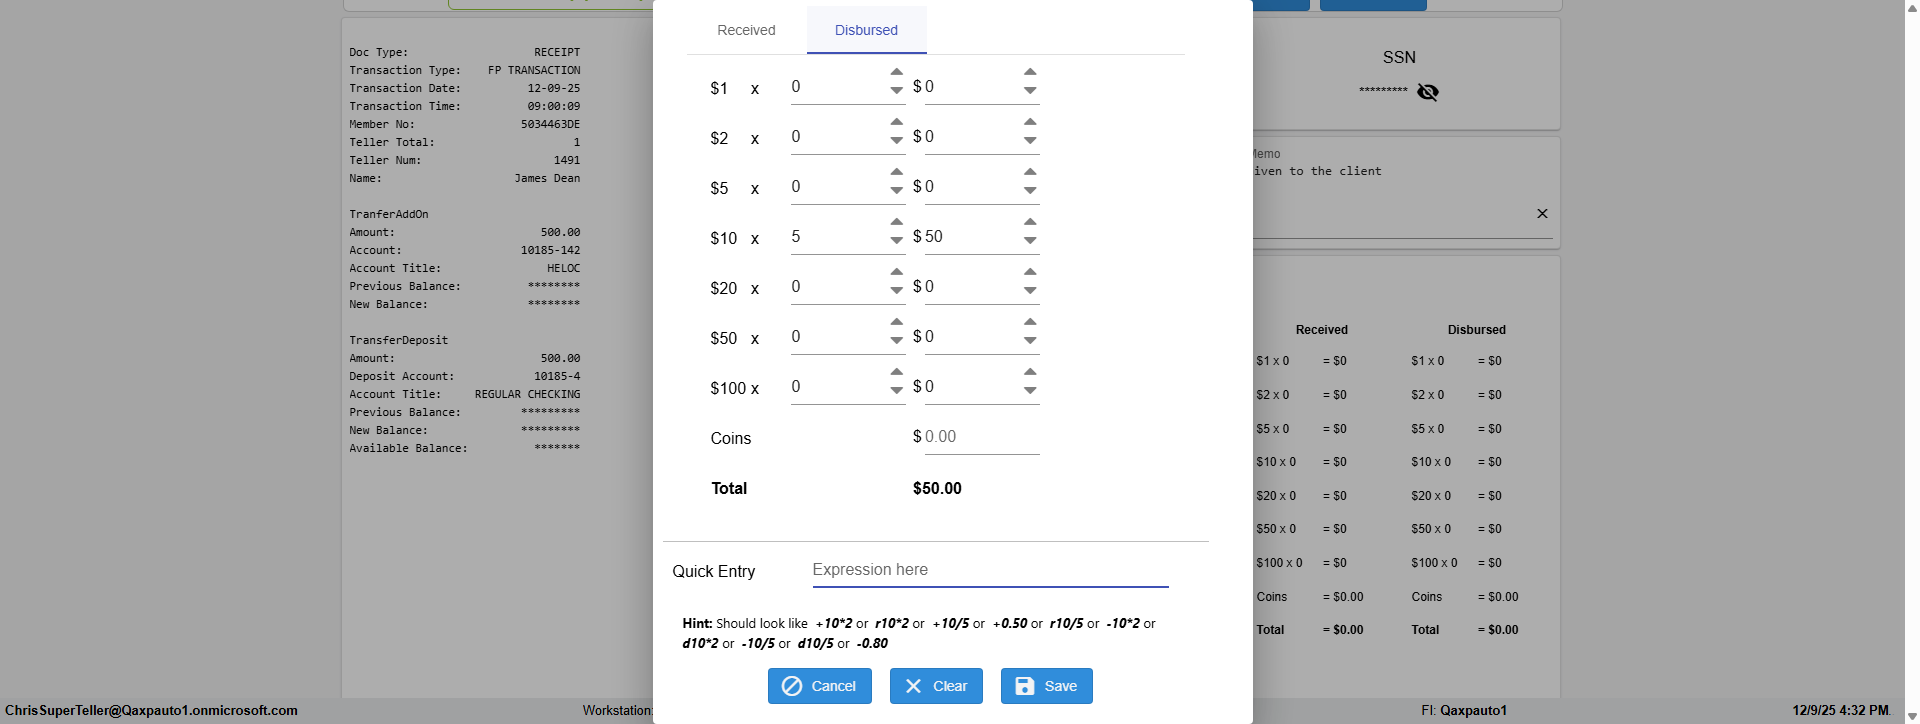Image resolution: width=1920 pixels, height=724 pixels.
Task: Click the Clear button
Action: click(x=936, y=686)
